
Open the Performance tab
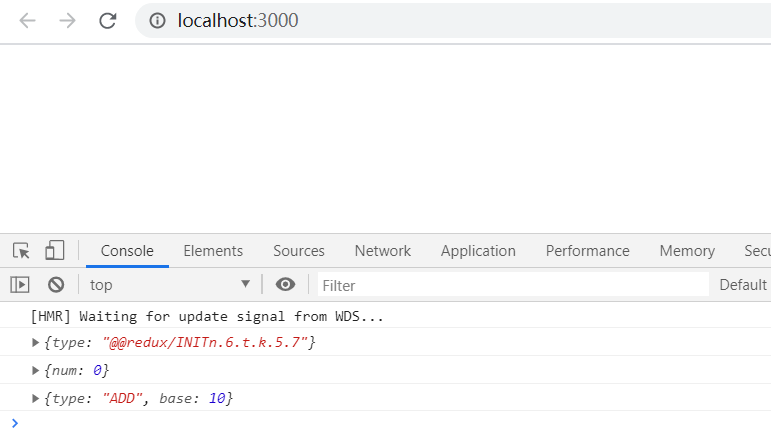(588, 251)
